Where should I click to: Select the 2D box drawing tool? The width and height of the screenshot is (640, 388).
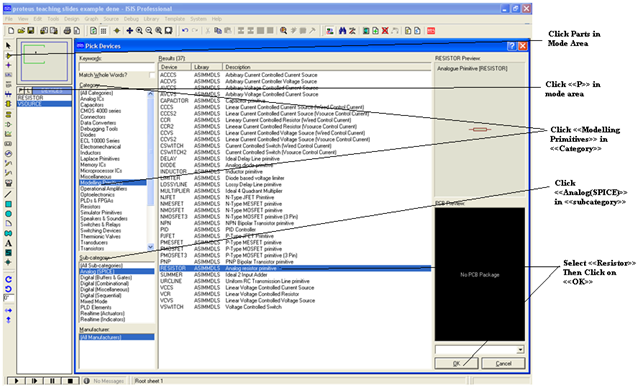tap(8, 204)
